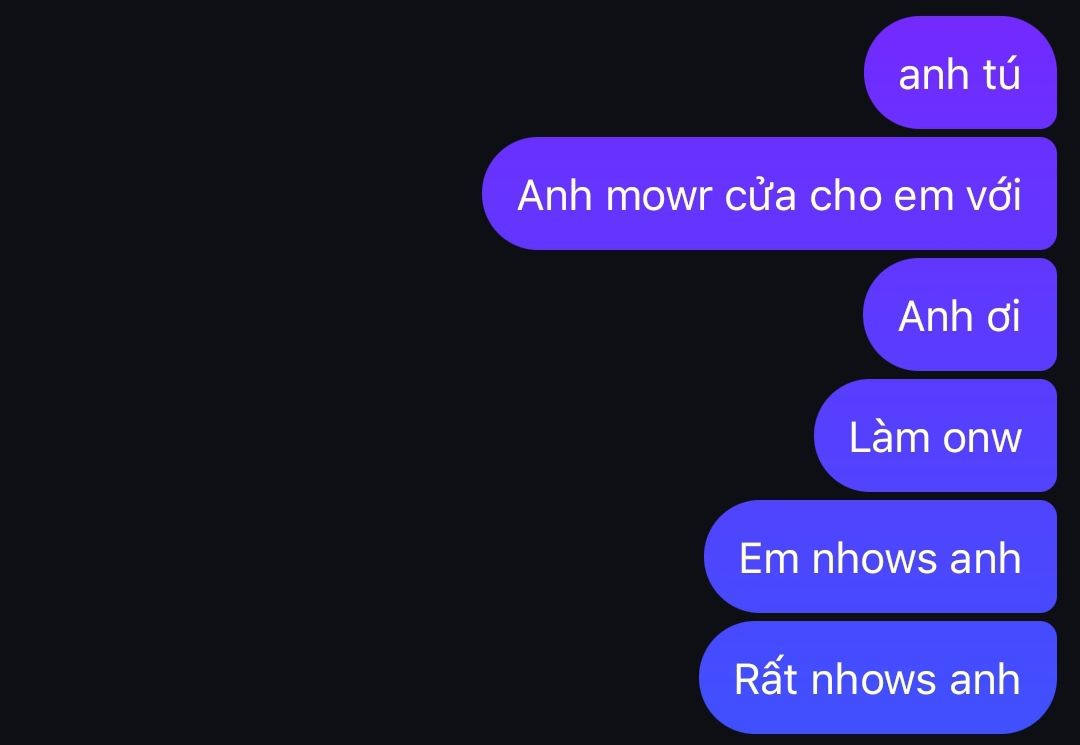
Task: Select the "Em nhows anh" message bubble
Action: 880,556
